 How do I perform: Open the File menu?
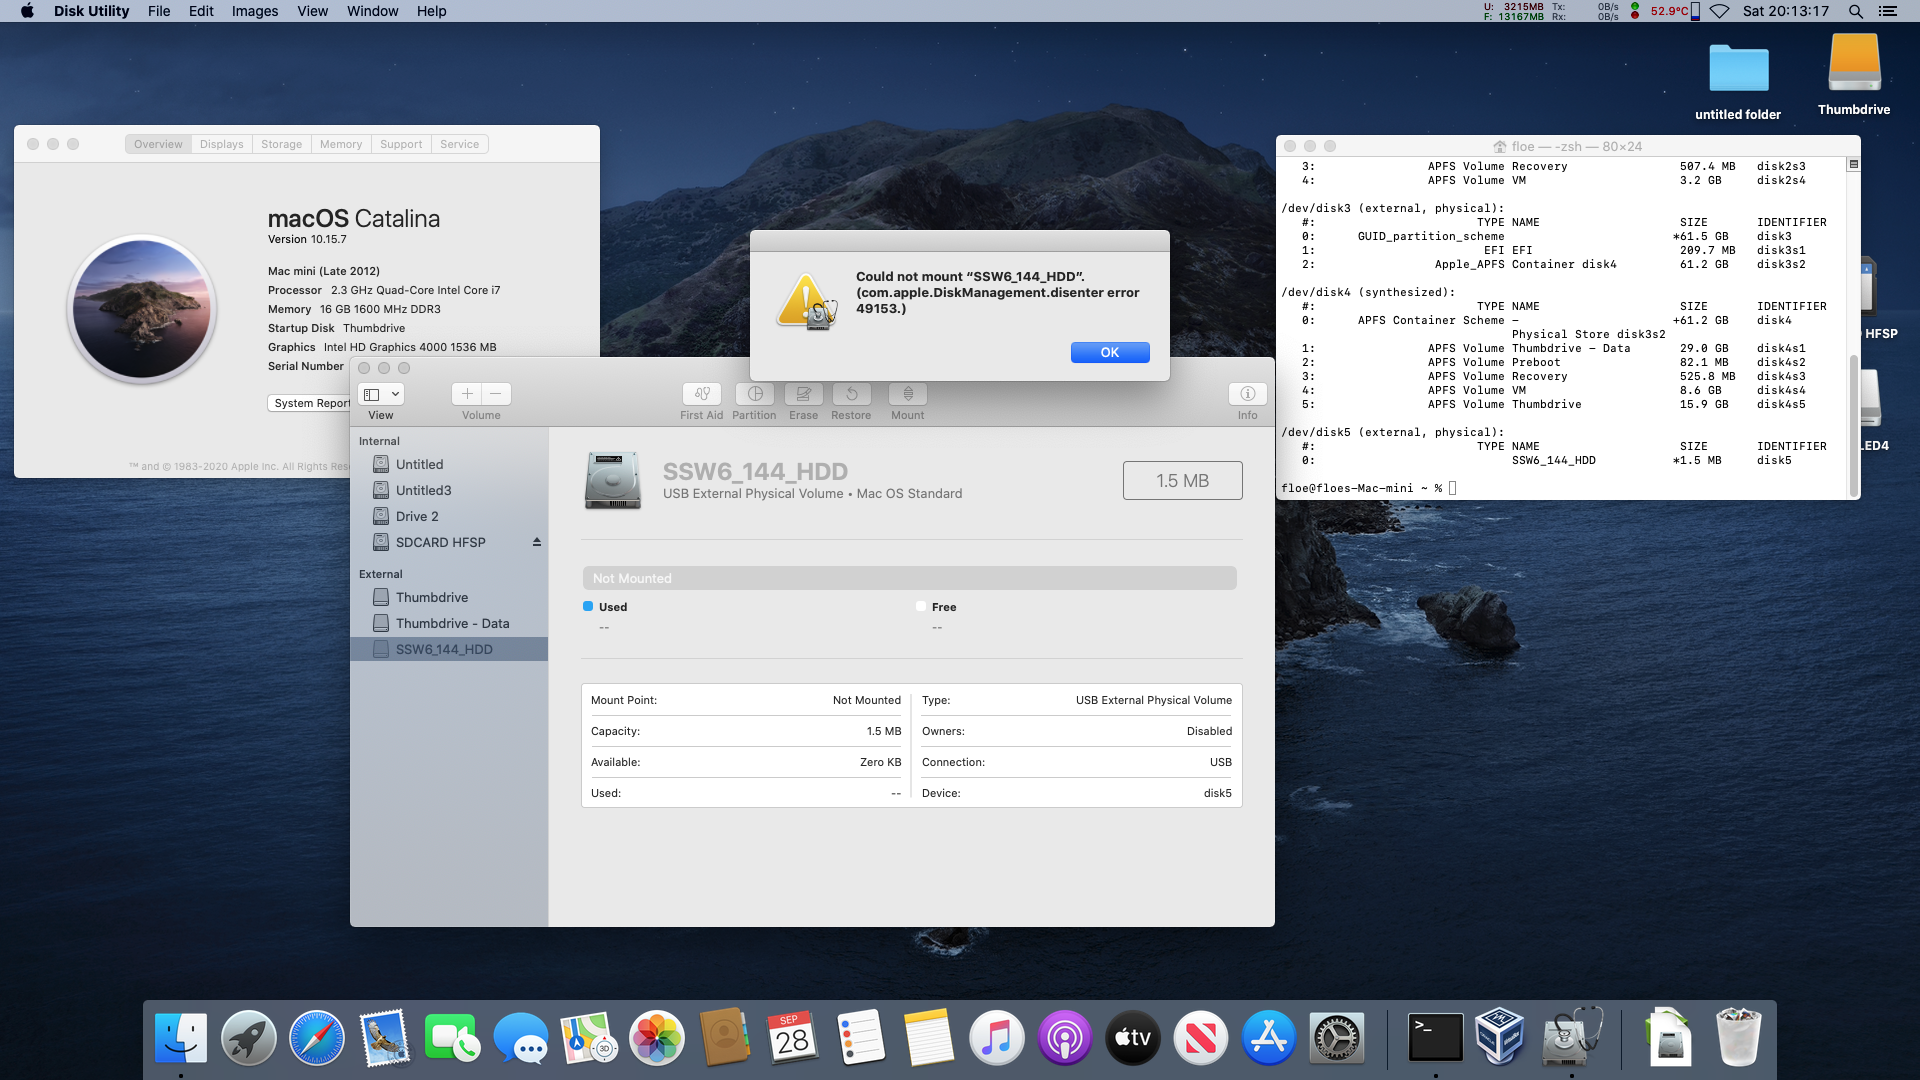coord(159,11)
